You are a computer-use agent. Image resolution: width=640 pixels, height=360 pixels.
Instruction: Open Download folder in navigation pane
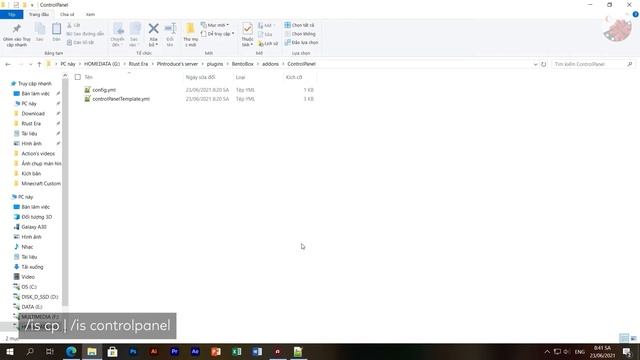33,113
